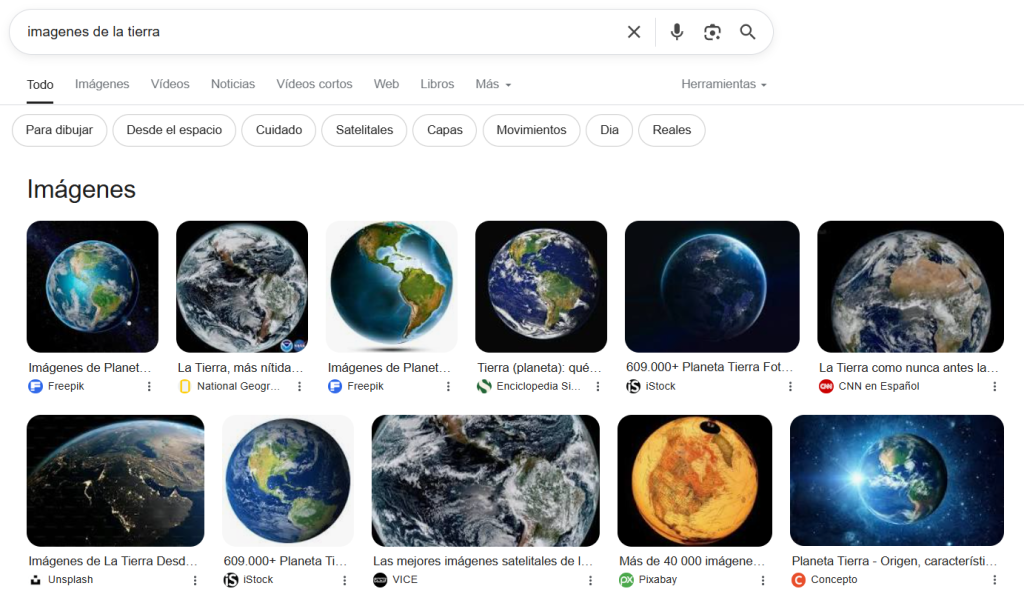
Task: Open three-dot menu for Concepto result
Action: (994, 580)
